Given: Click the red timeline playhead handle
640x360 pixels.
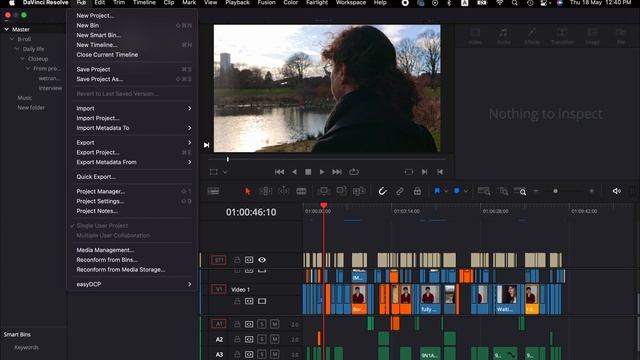Looking at the screenshot, I should (x=324, y=206).
